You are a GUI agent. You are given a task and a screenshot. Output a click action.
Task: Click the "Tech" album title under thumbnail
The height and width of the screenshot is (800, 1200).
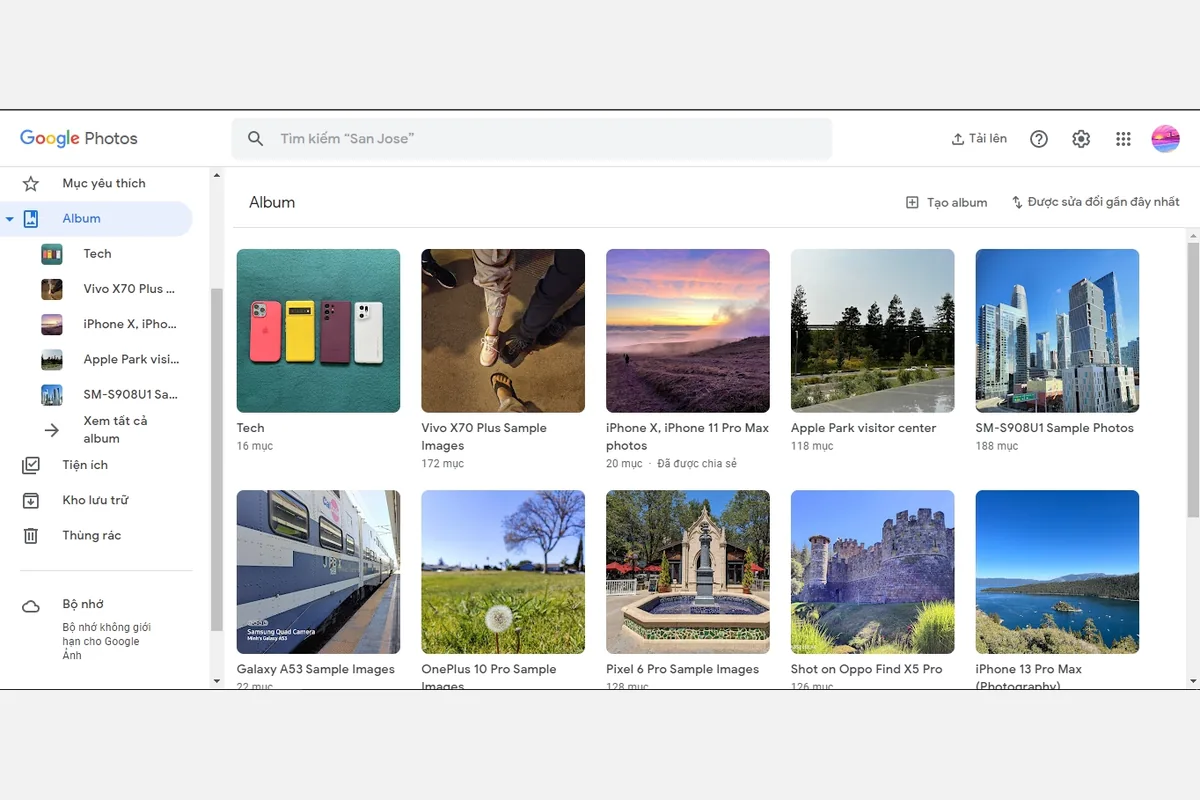(250, 428)
